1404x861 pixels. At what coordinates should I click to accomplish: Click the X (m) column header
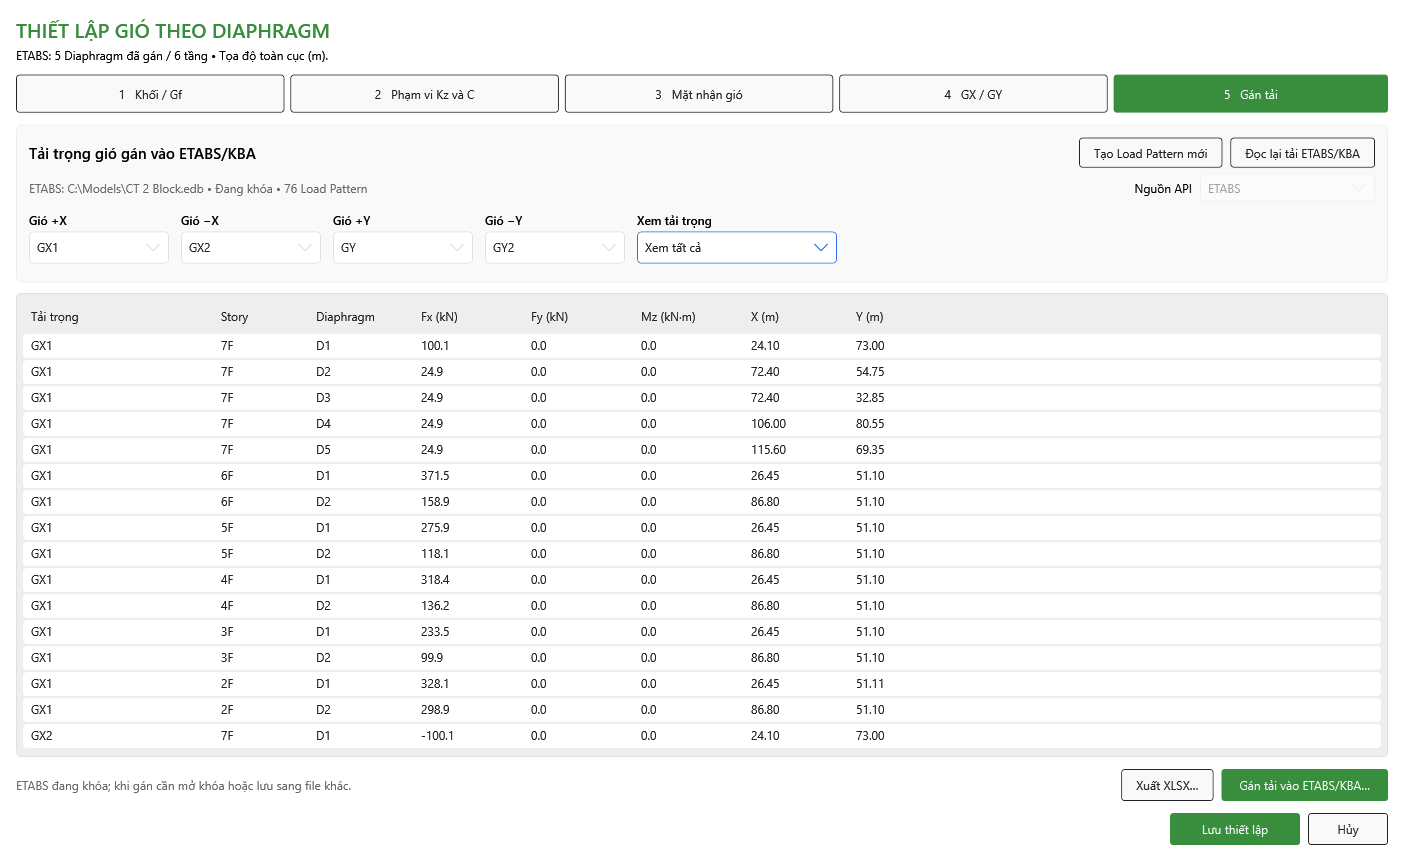coord(765,317)
